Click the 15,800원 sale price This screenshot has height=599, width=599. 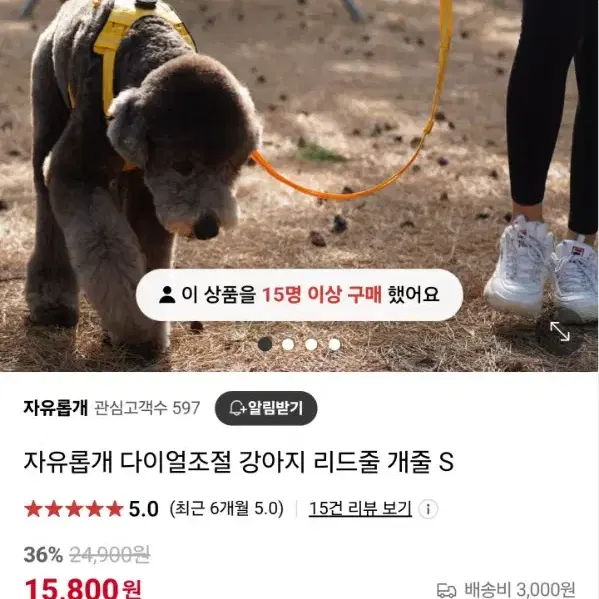(x=83, y=588)
